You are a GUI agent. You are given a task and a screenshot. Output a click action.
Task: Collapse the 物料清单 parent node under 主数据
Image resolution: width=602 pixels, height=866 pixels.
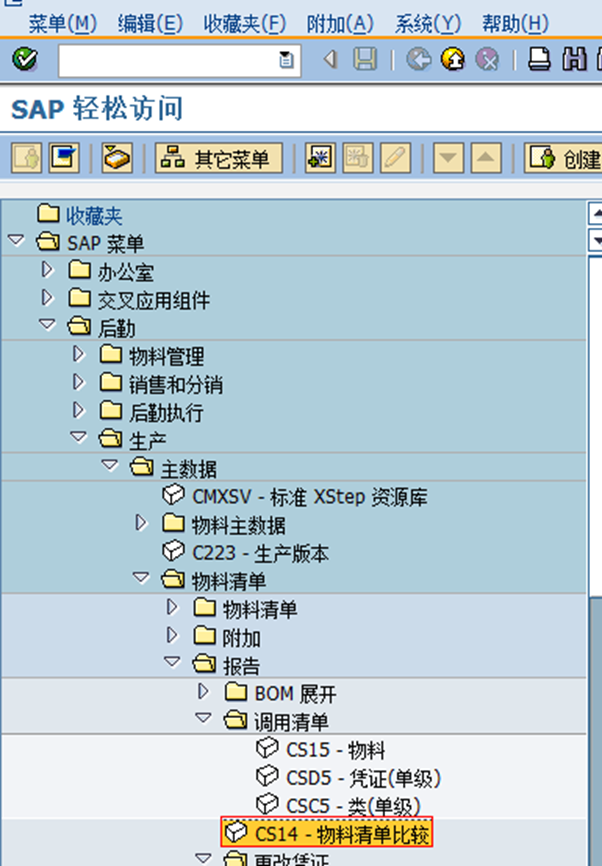(141, 579)
